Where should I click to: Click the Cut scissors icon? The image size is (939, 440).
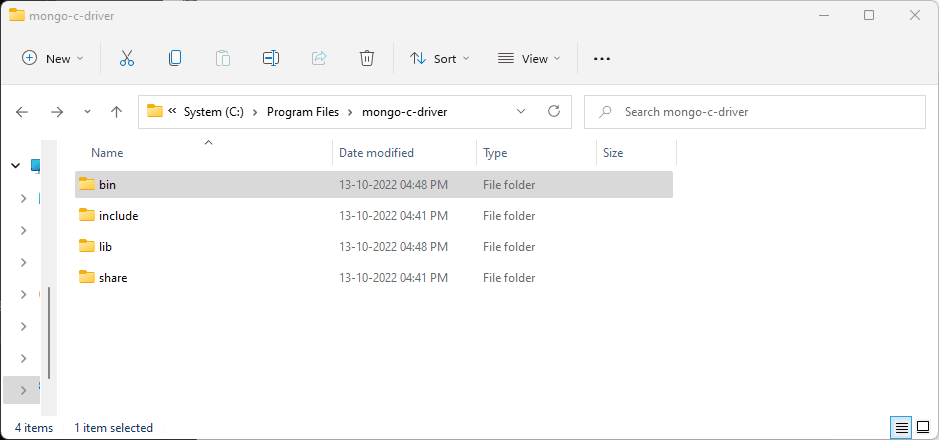pyautogui.click(x=127, y=59)
